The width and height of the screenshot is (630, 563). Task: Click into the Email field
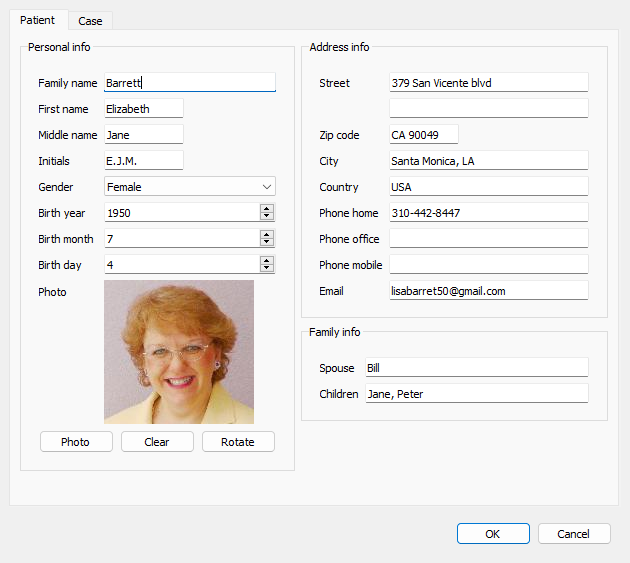pyautogui.click(x=488, y=291)
